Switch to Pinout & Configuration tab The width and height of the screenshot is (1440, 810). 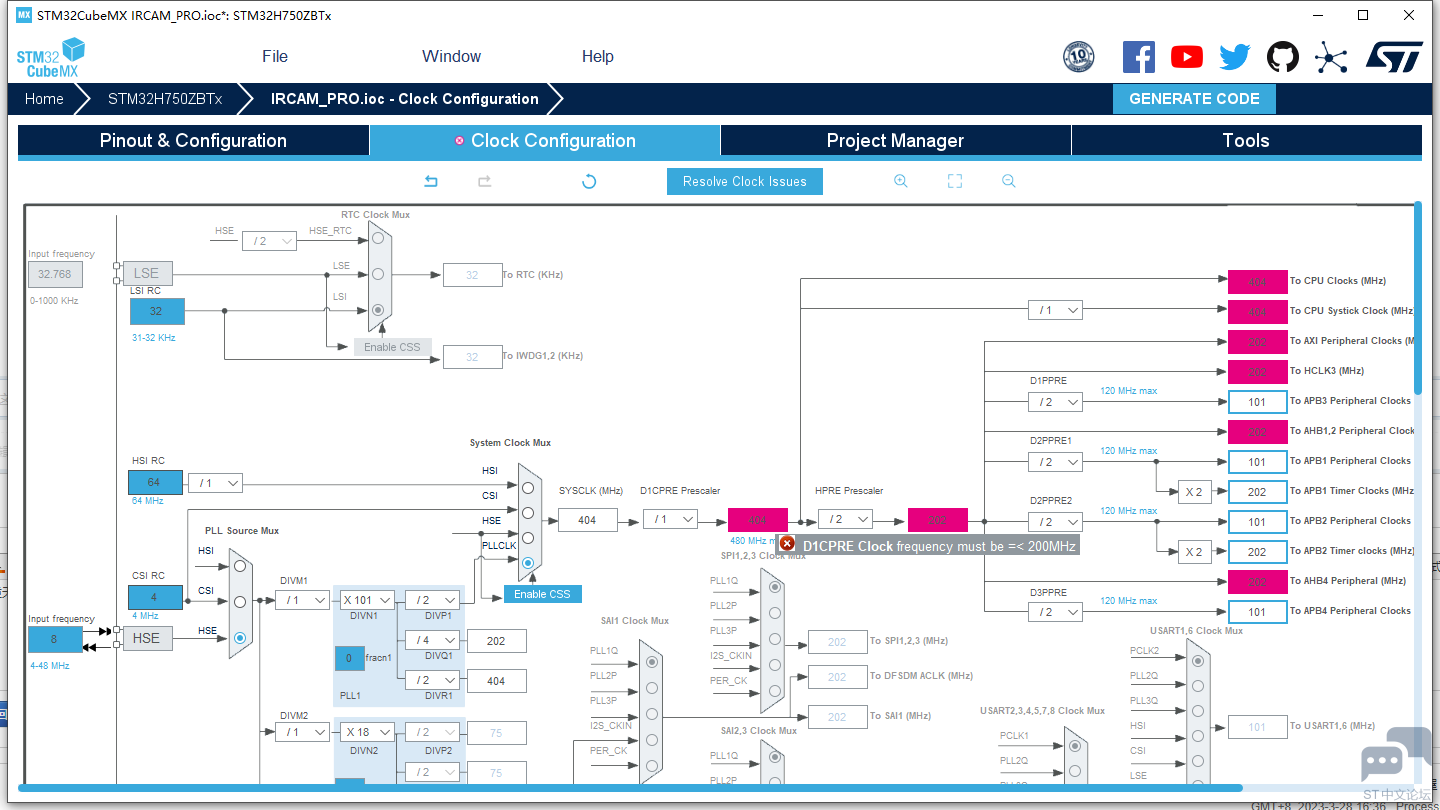193,141
